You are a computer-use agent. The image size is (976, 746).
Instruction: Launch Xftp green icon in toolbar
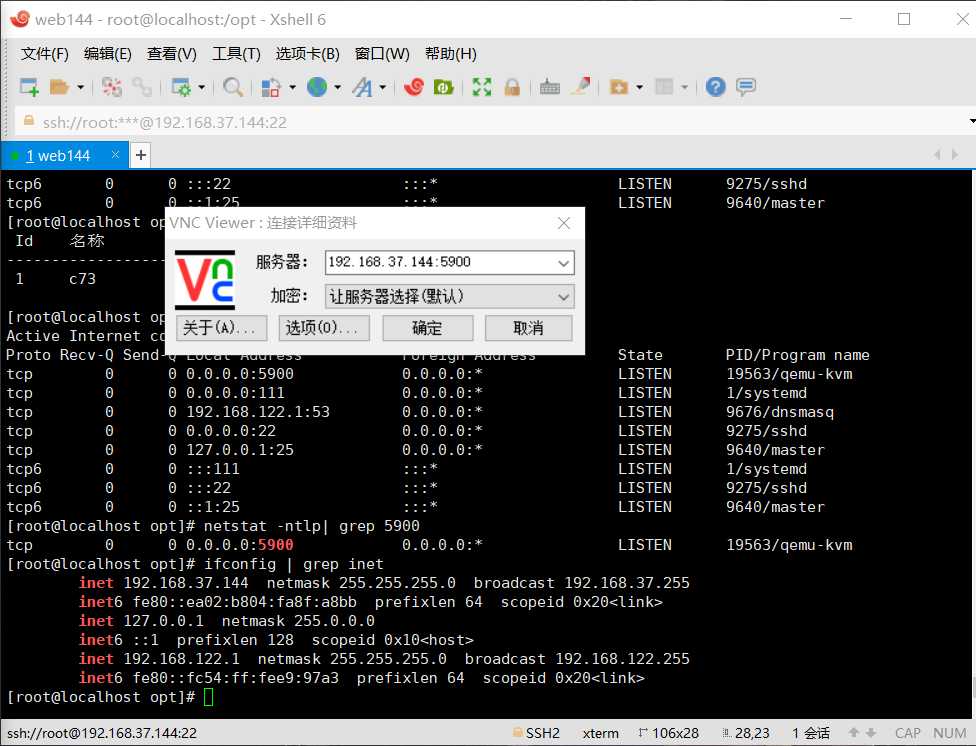443,87
